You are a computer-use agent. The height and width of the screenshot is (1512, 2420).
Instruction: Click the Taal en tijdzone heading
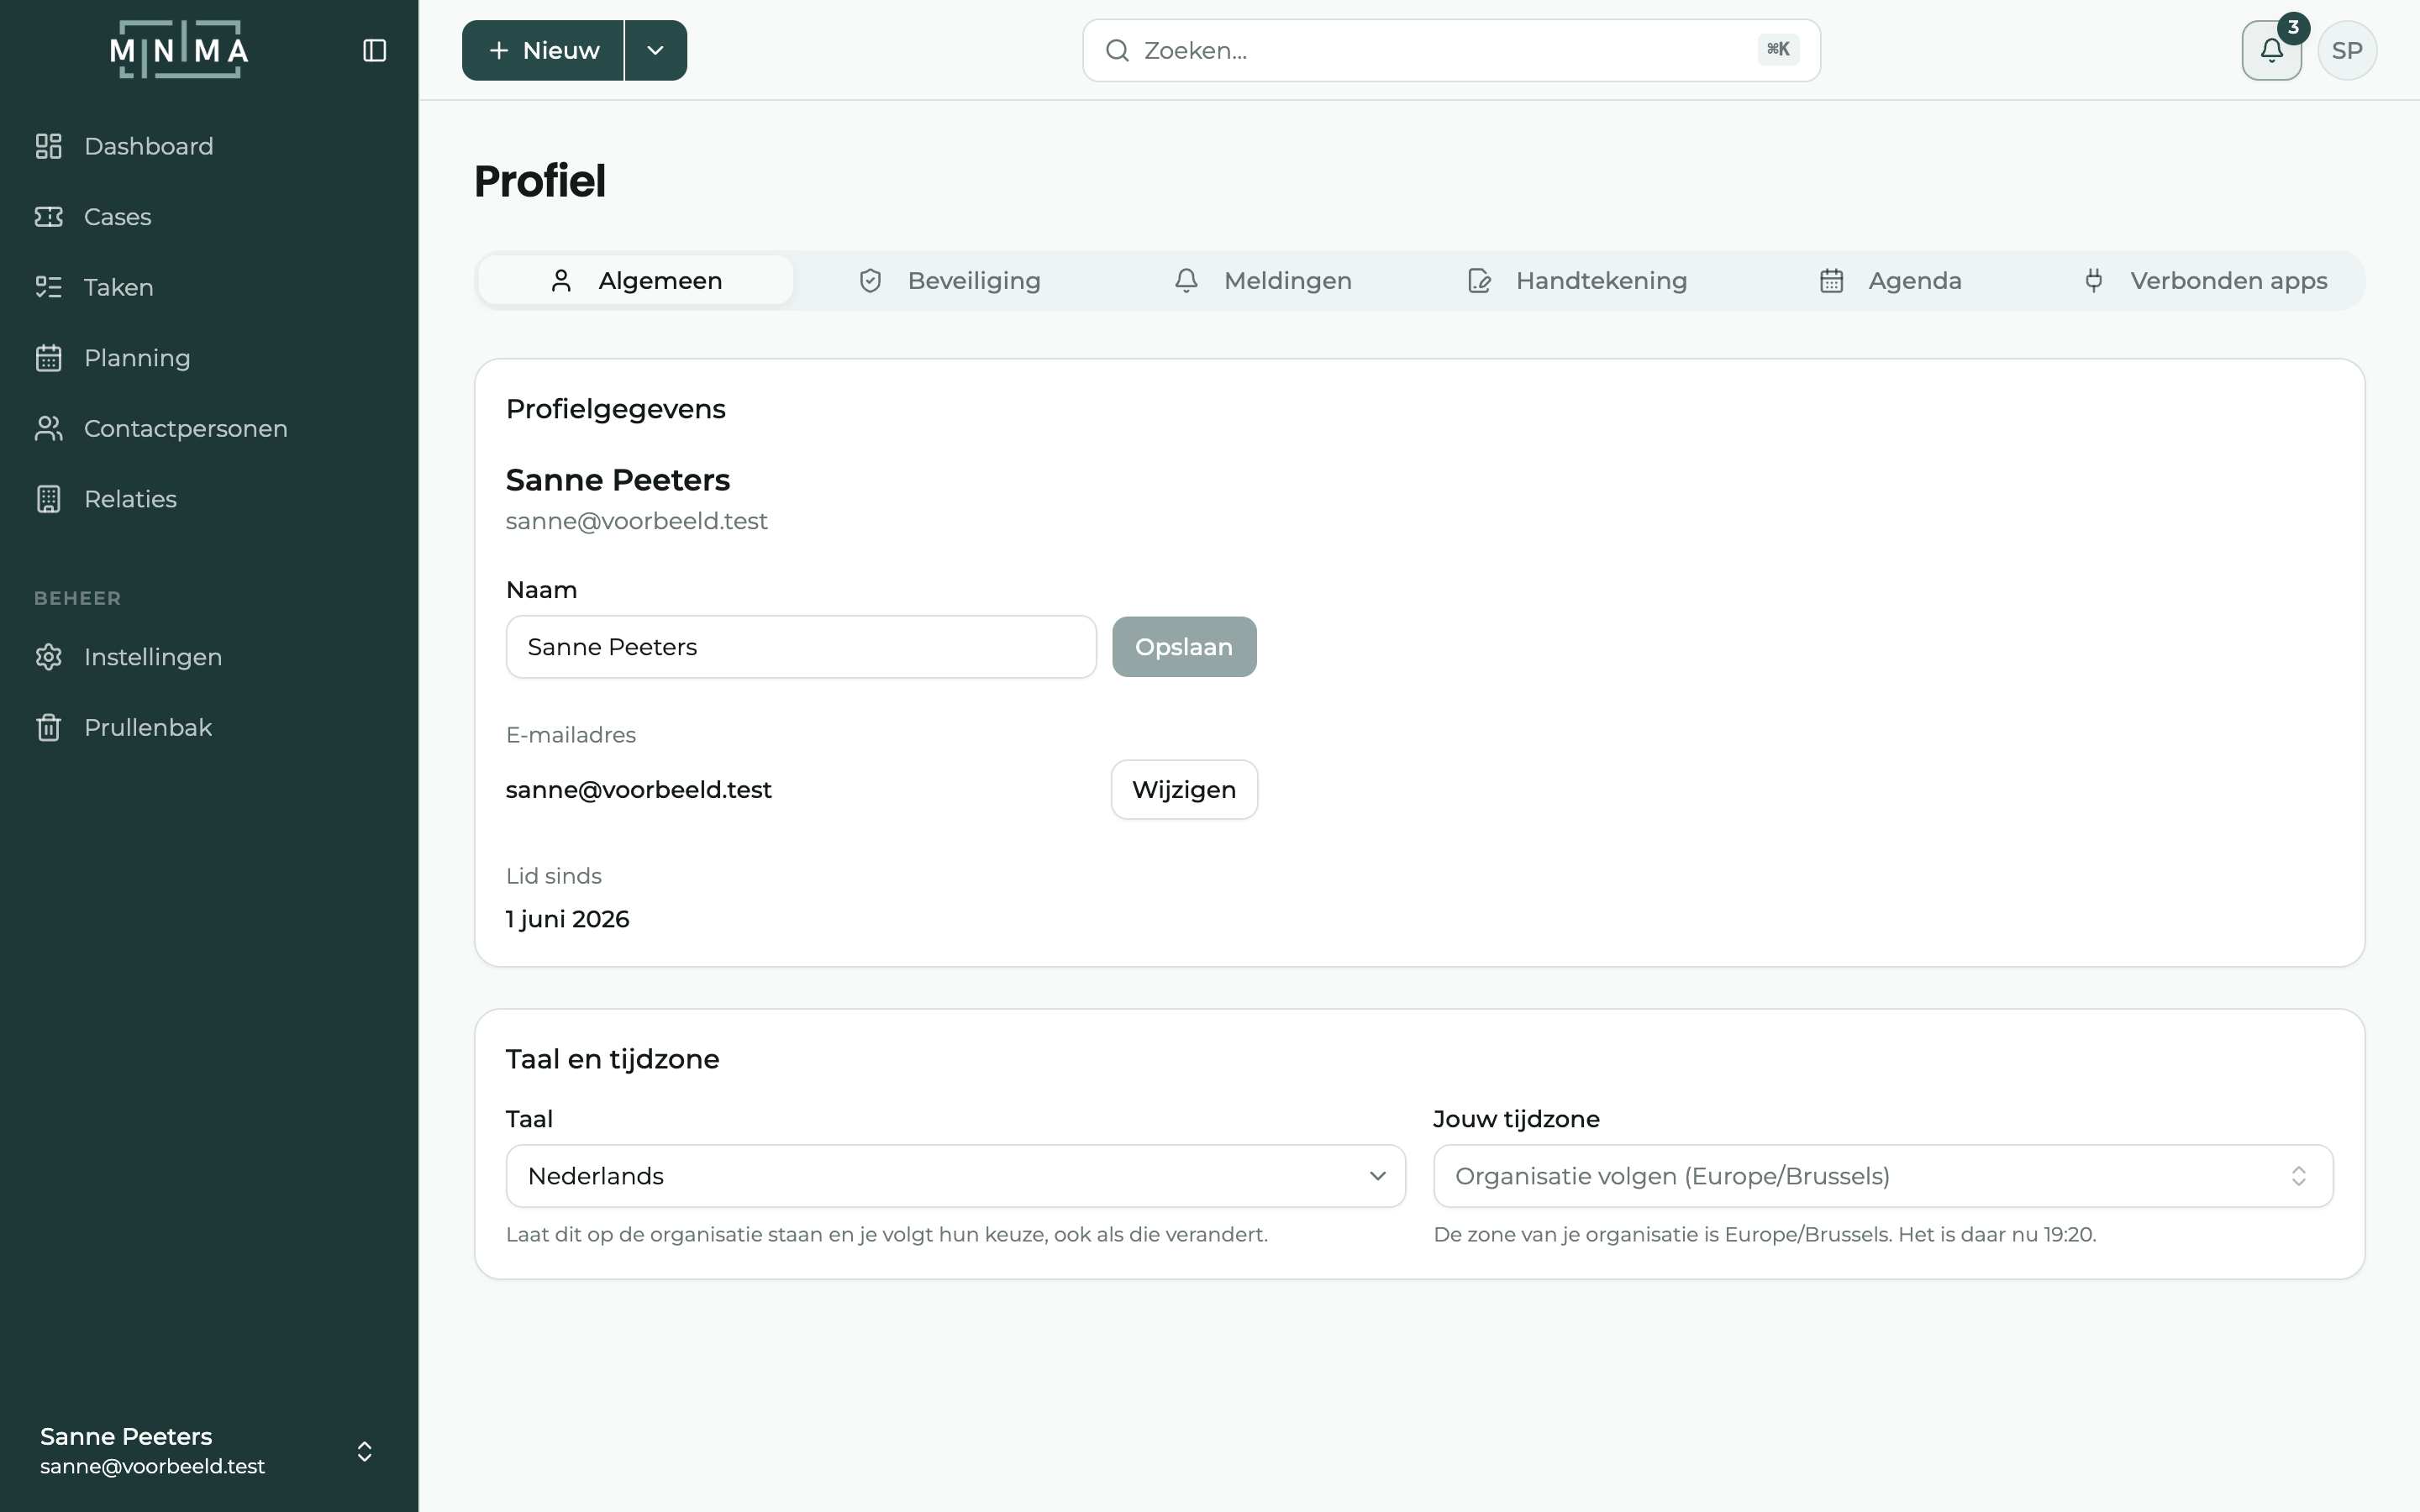(613, 1059)
